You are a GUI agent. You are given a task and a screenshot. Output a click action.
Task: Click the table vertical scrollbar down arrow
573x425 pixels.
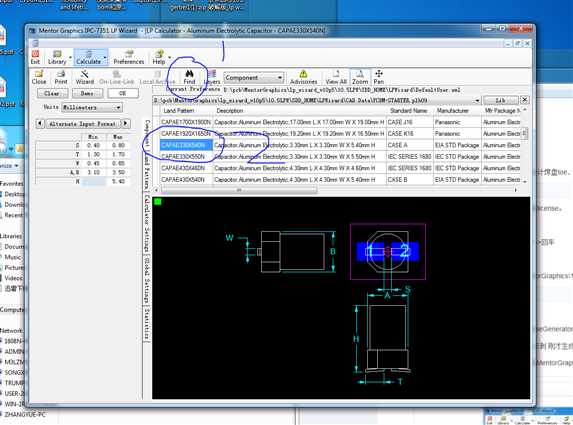coord(525,181)
